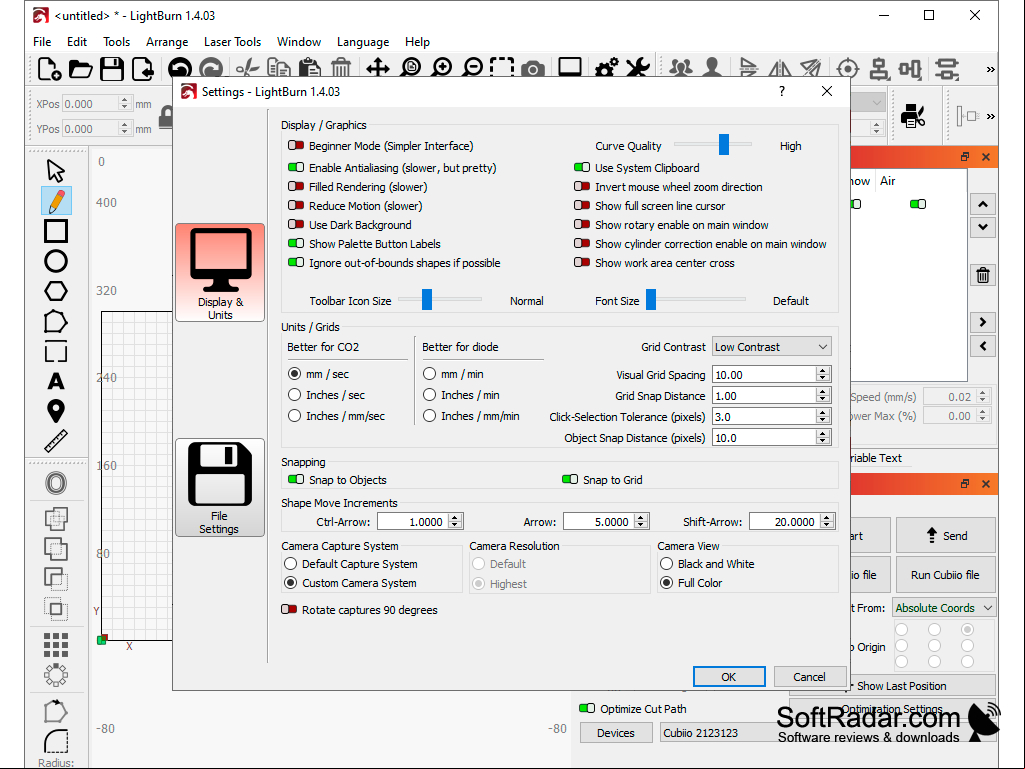Click the Devices button

point(616,733)
